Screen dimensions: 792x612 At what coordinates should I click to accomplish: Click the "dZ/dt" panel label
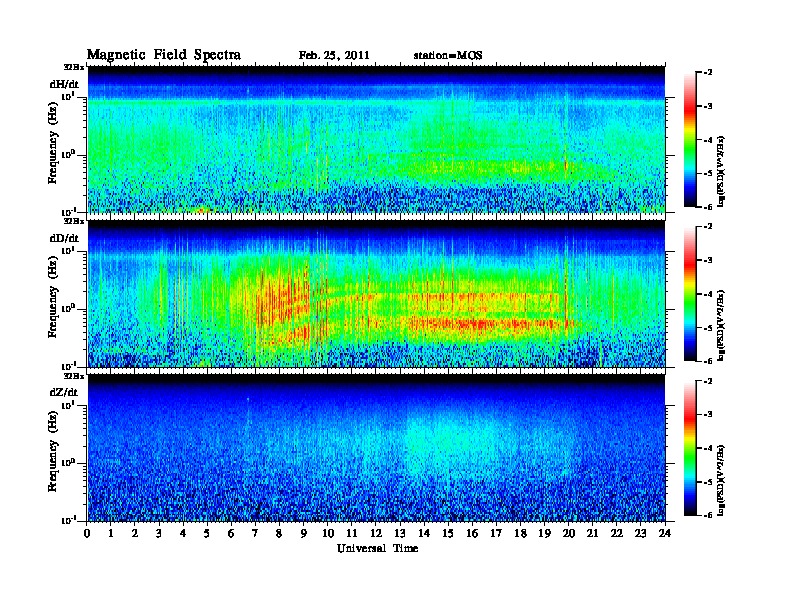(64, 392)
